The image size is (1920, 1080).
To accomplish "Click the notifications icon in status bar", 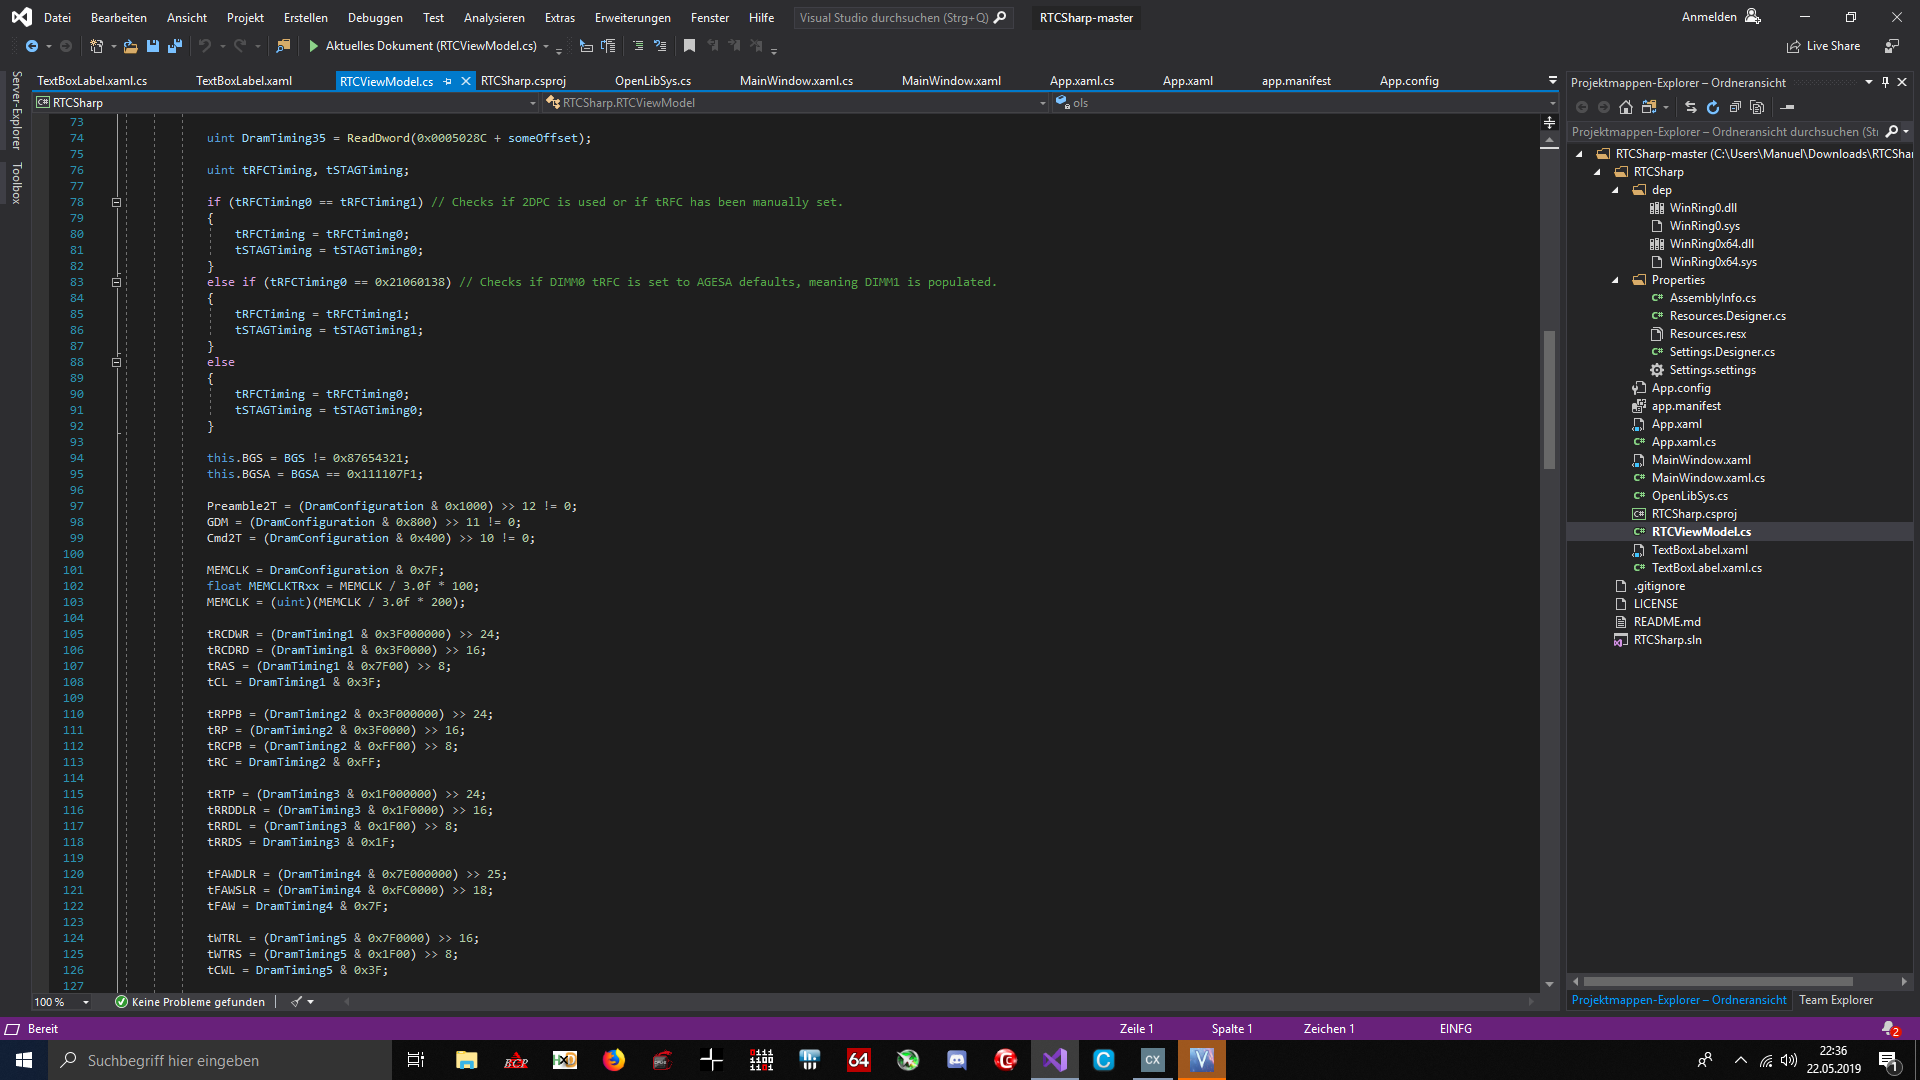I will (x=1890, y=1029).
